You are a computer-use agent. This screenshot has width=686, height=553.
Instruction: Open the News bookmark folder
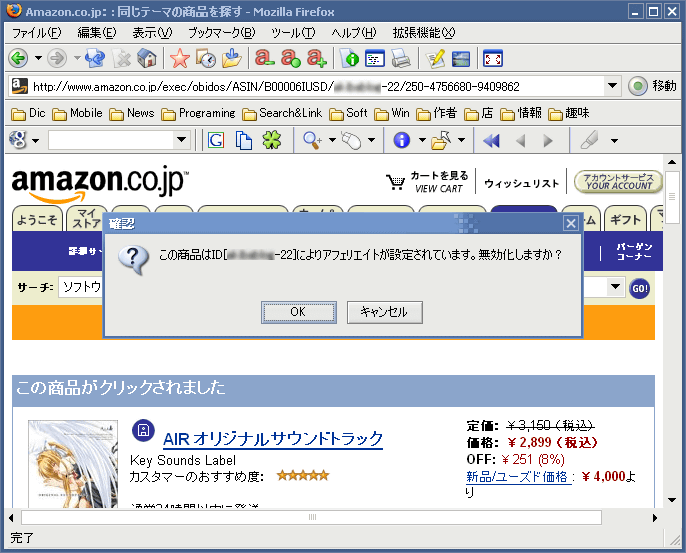tap(132, 113)
